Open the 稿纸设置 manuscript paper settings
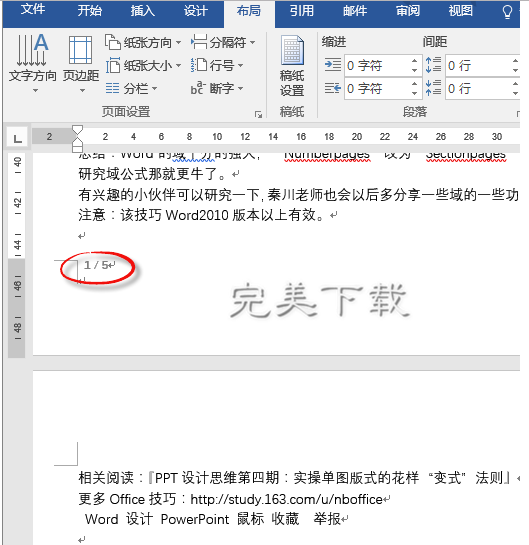 [x=292, y=66]
